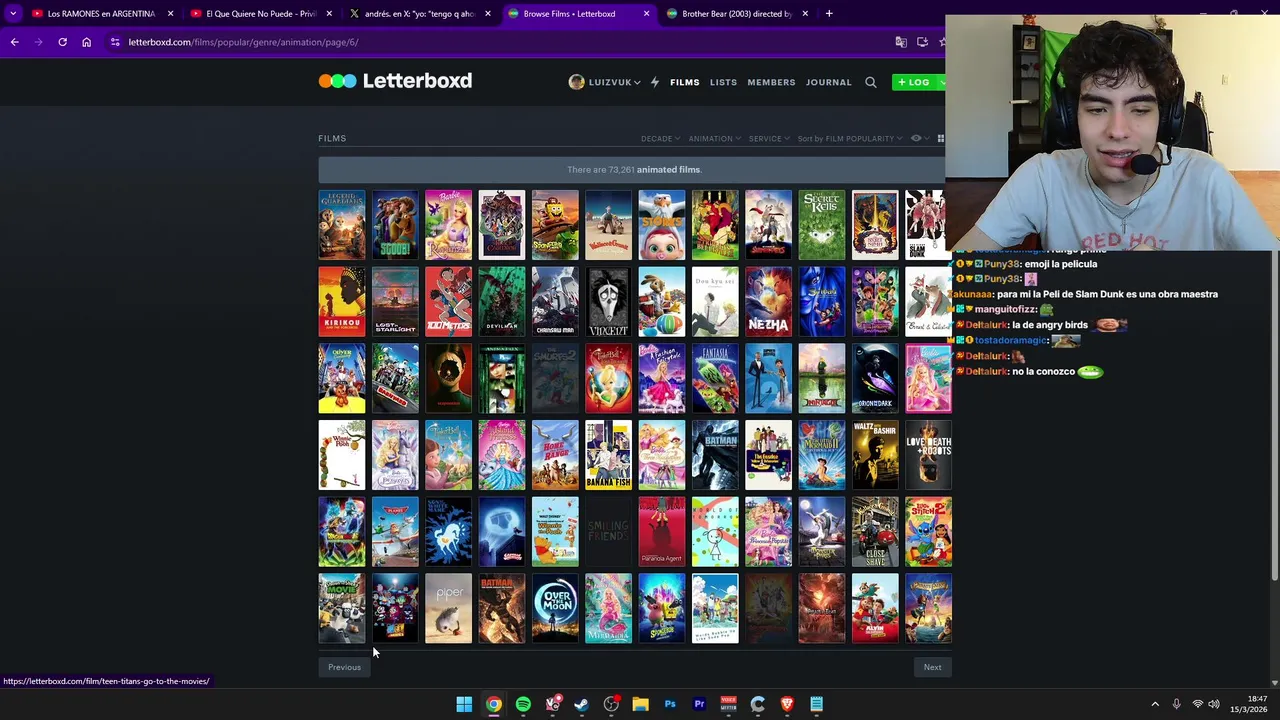This screenshot has width=1280, height=720.
Task: Switch to El Que Quiere No Puede tab
Action: [x=261, y=14]
